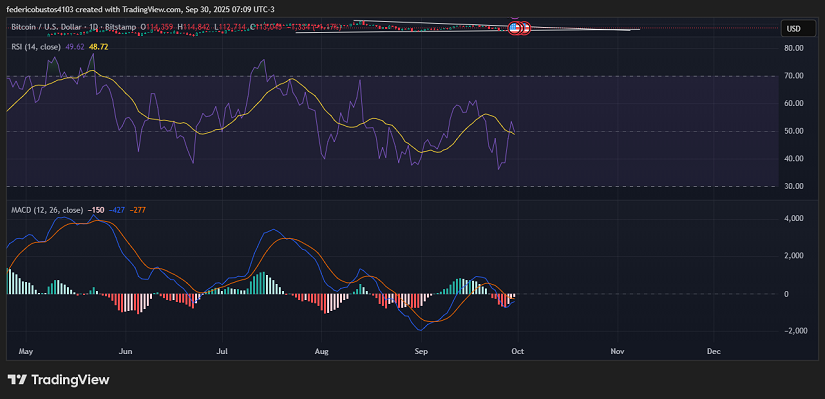This screenshot has width=825, height=399.
Task: Click the Jun label on time axis
Action: click(x=125, y=351)
